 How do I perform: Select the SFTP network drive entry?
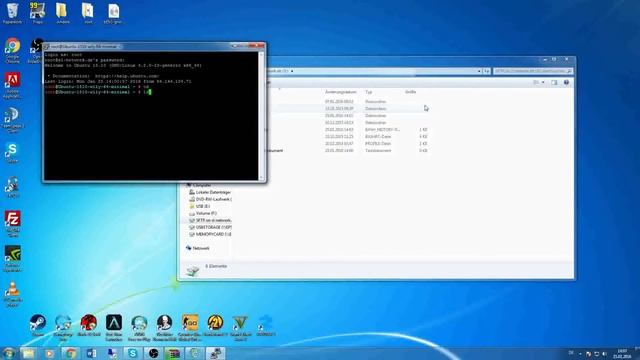coord(210,220)
